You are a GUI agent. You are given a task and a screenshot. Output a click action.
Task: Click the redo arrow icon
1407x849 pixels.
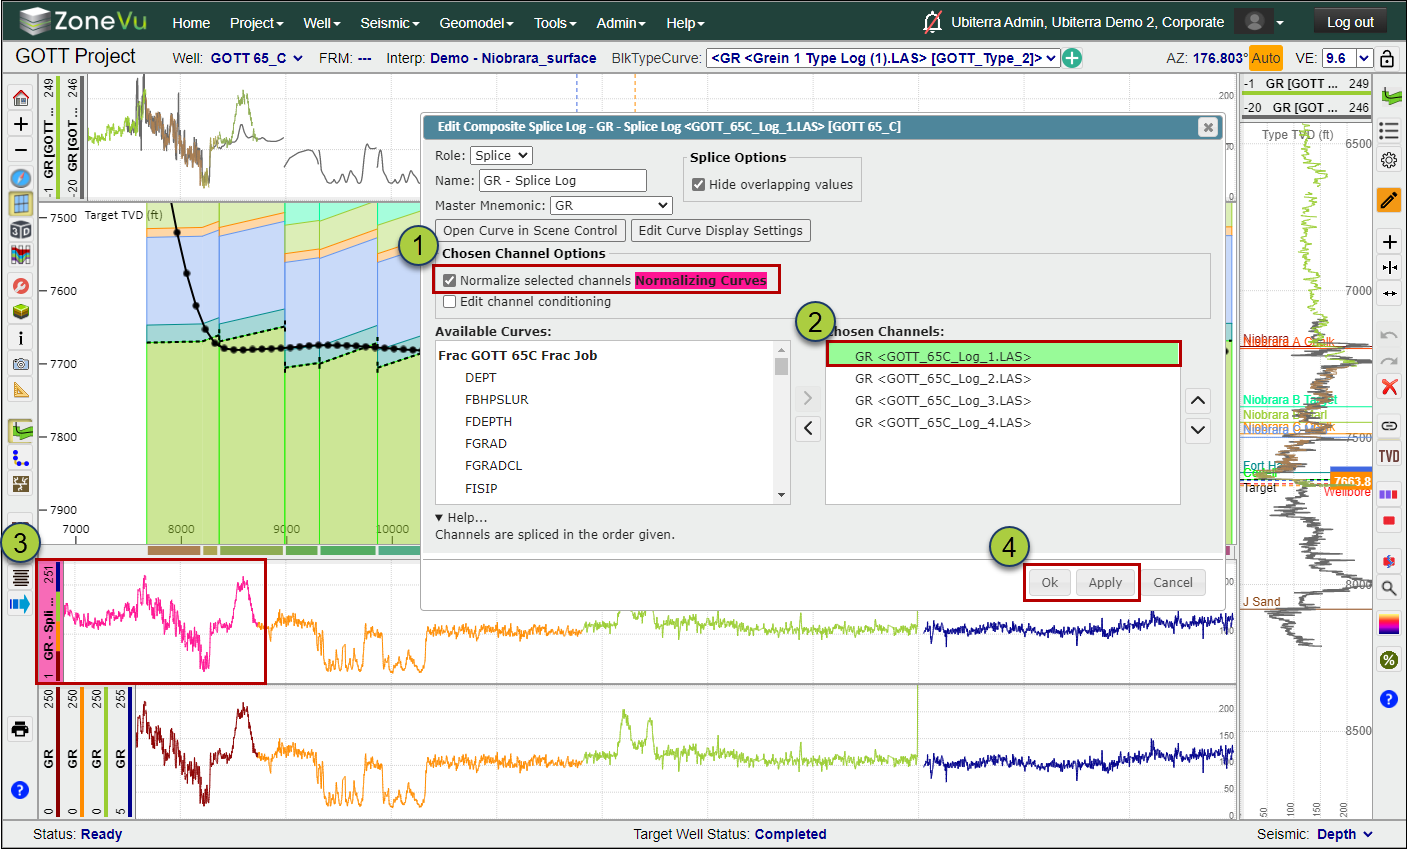click(1389, 361)
